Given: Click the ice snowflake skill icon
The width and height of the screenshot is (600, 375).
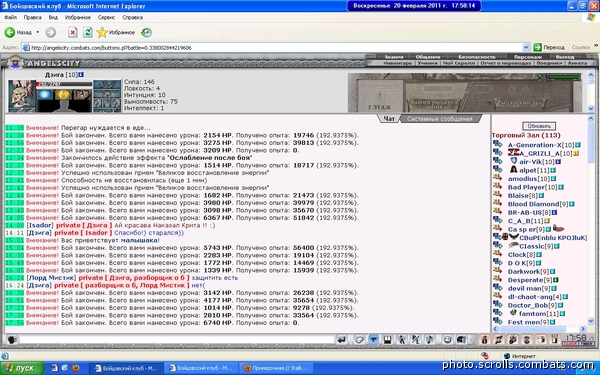Looking at the screenshot, I should pyautogui.click(x=45, y=94).
